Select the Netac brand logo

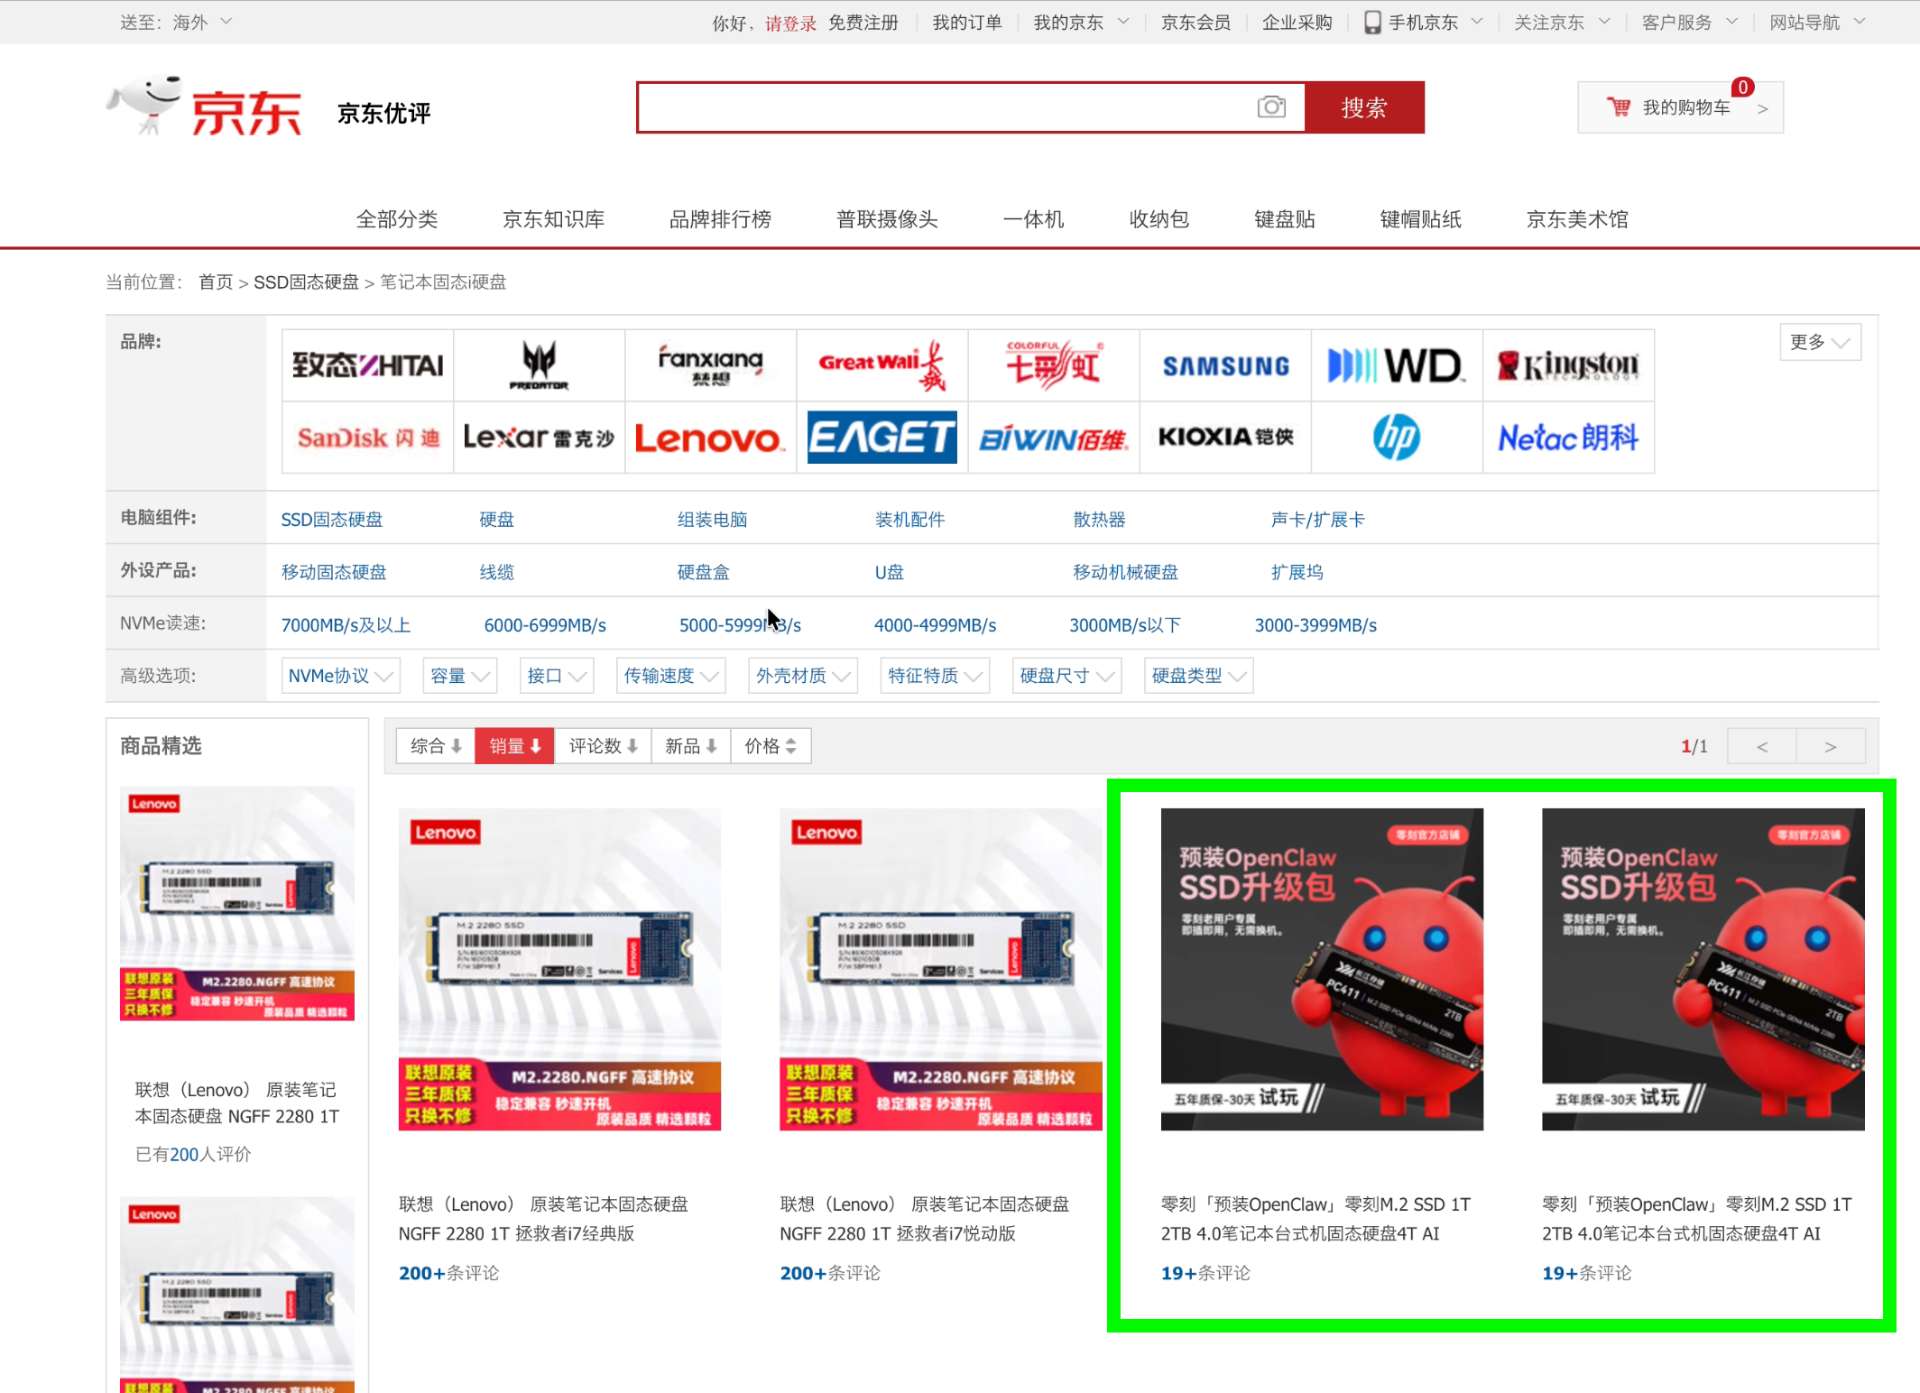(x=1569, y=437)
